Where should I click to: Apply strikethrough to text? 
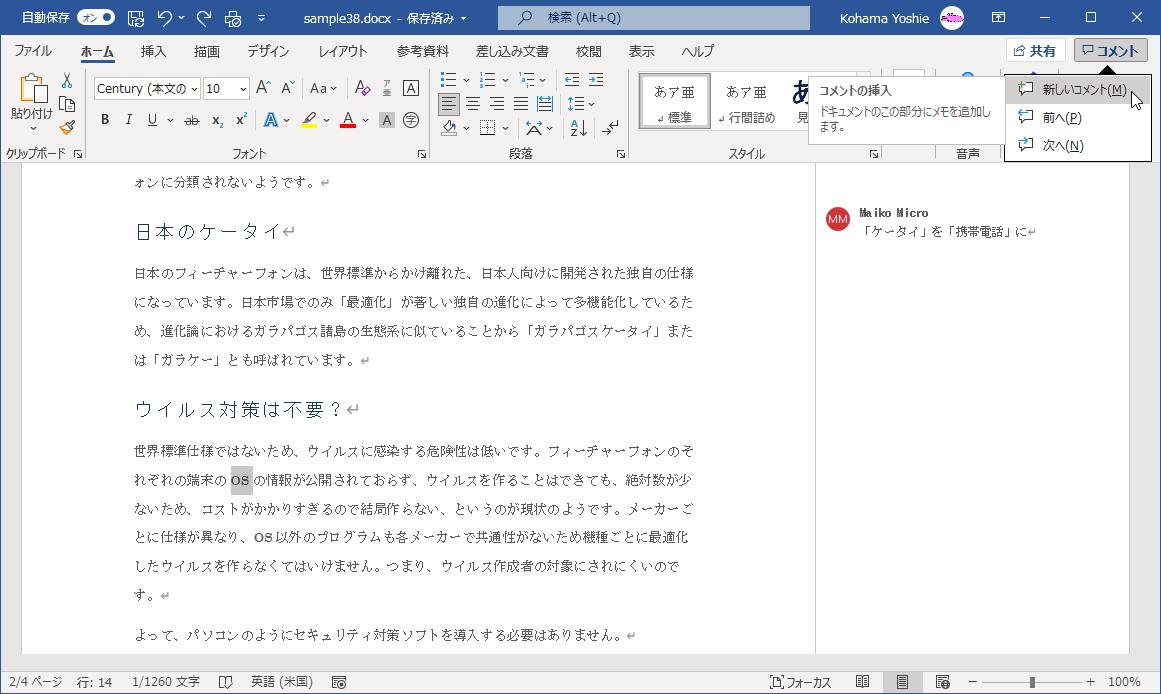(191, 121)
